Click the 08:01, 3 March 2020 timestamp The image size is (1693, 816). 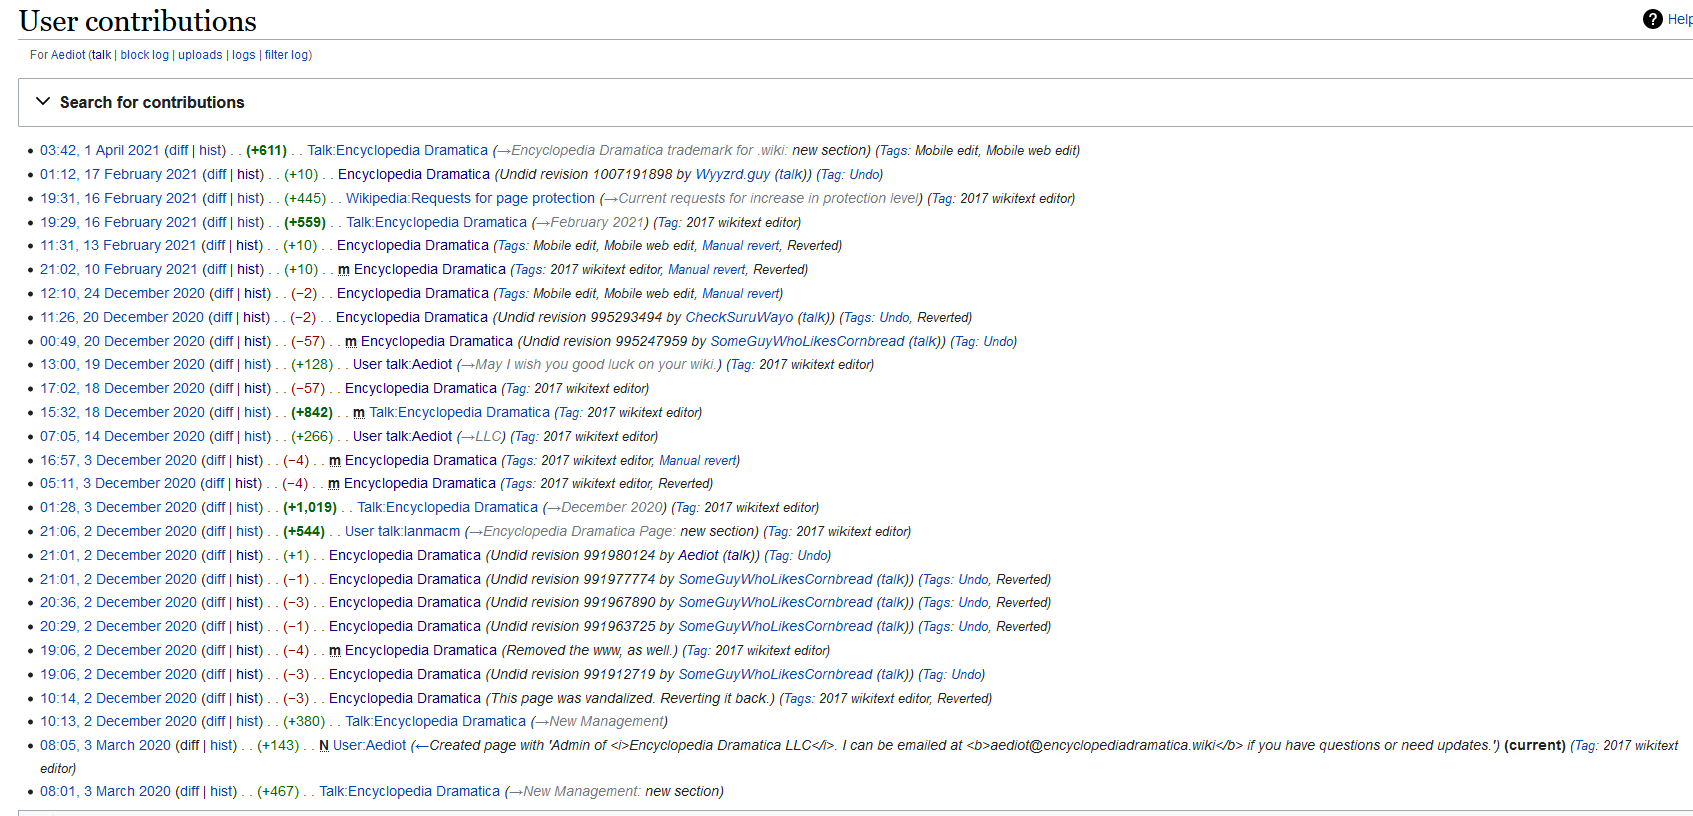[105, 791]
